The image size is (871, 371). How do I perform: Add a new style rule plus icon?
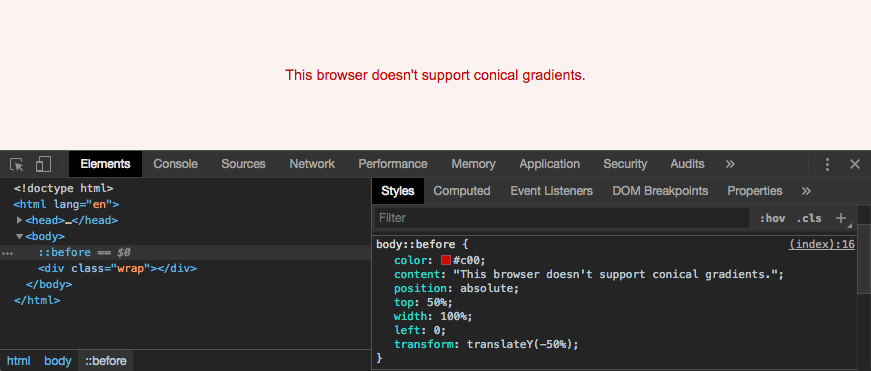click(x=842, y=218)
